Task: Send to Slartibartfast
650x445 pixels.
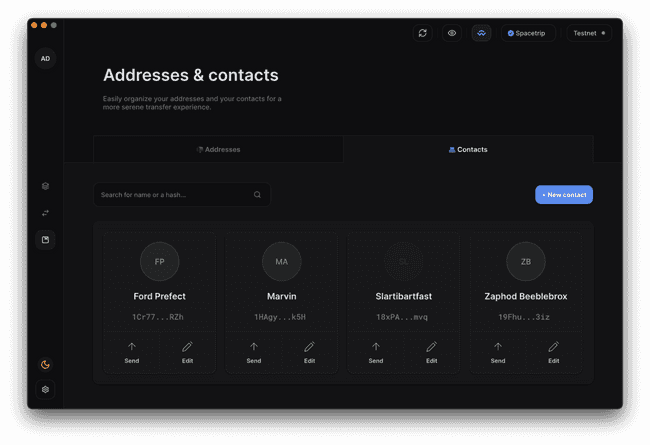Action: tap(376, 352)
